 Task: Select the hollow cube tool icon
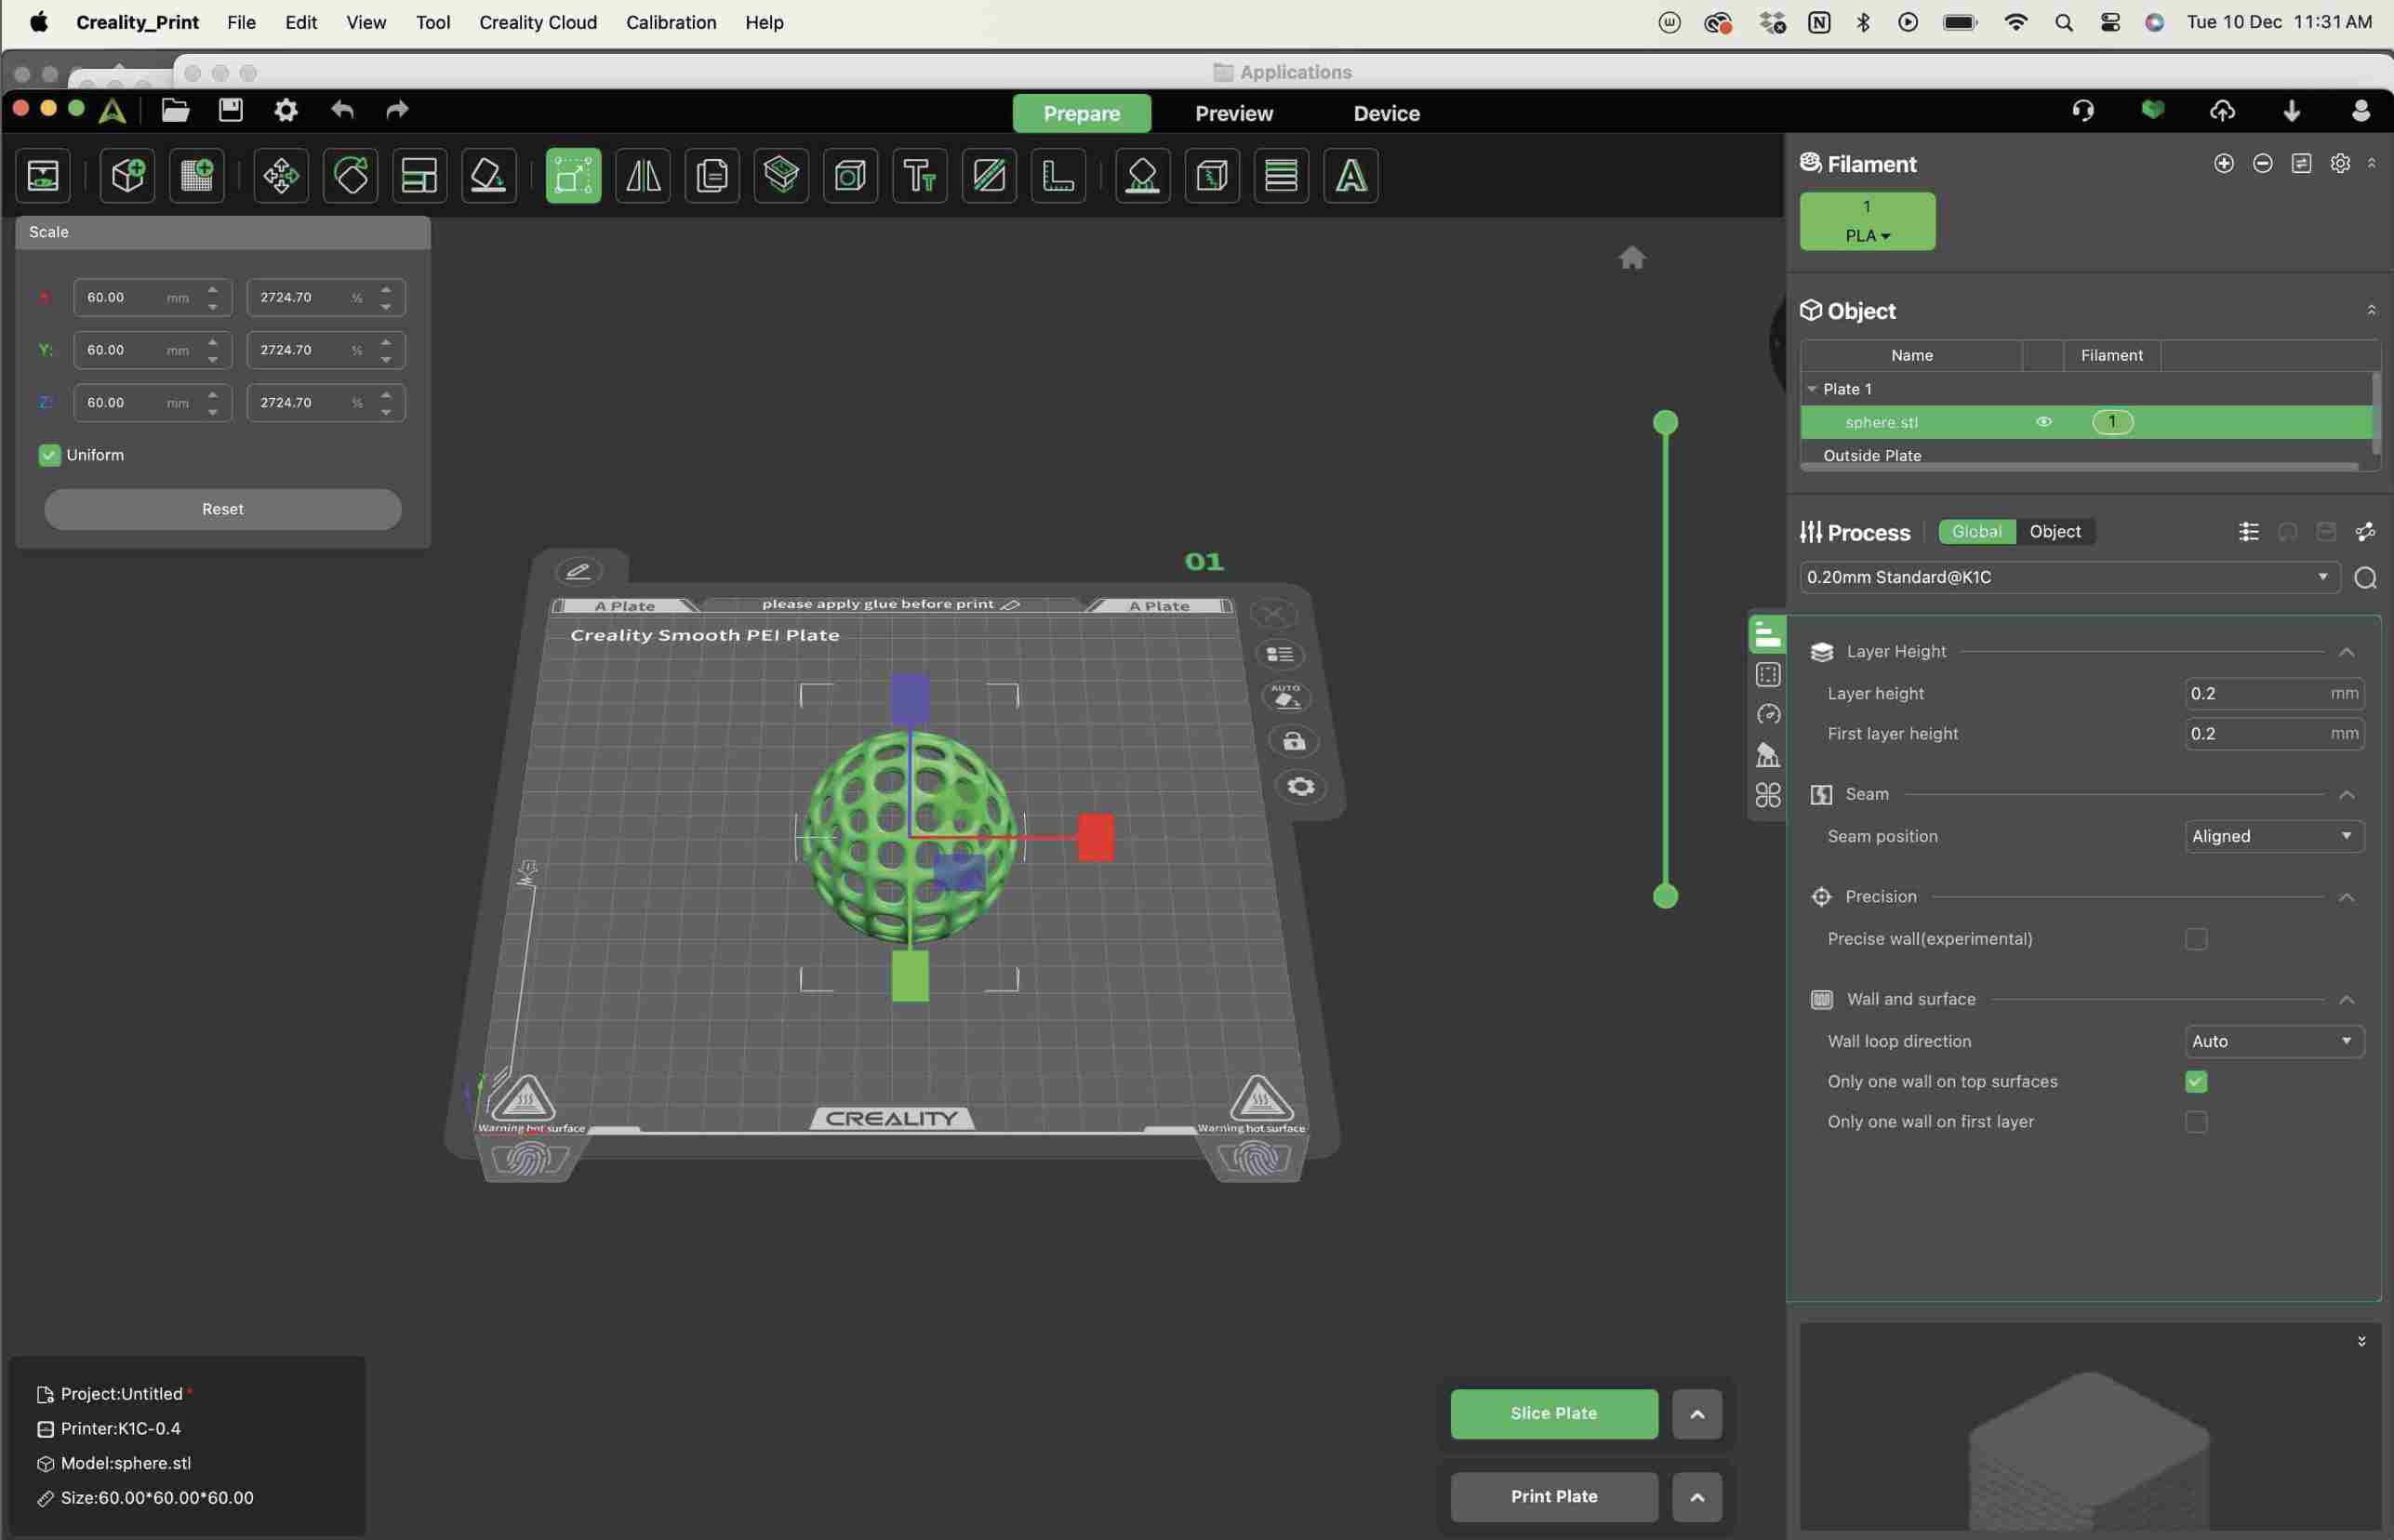point(851,176)
